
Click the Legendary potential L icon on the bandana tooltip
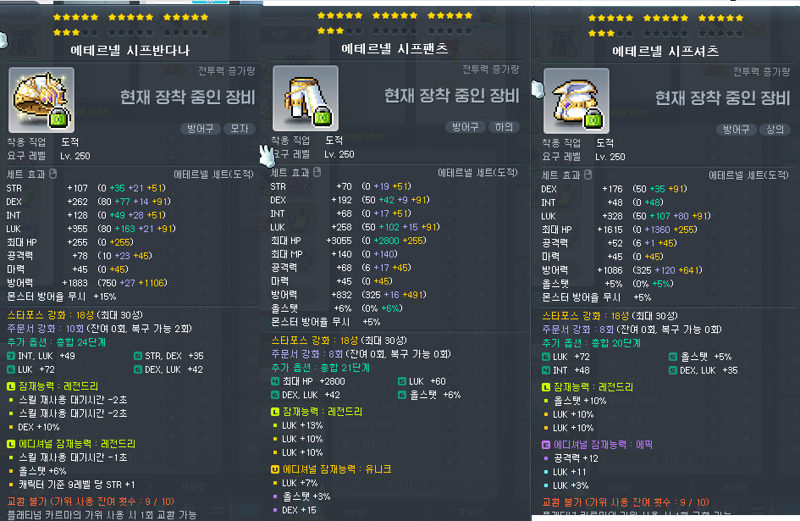(x=11, y=386)
